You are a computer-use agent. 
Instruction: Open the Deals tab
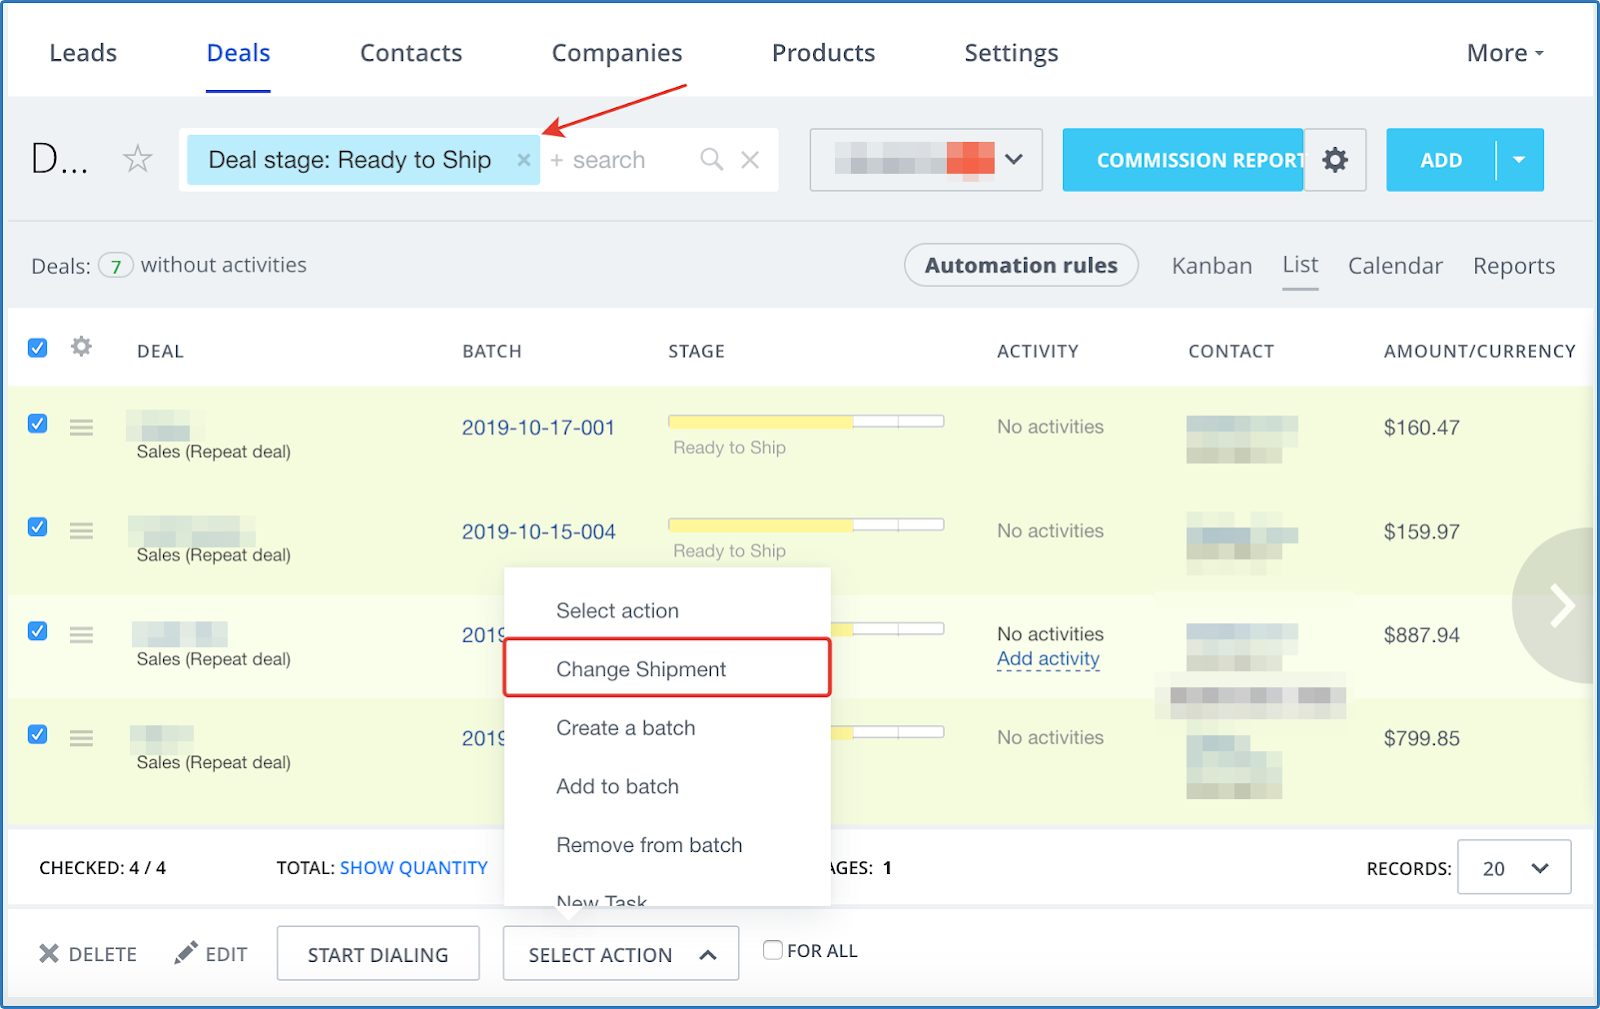point(238,53)
